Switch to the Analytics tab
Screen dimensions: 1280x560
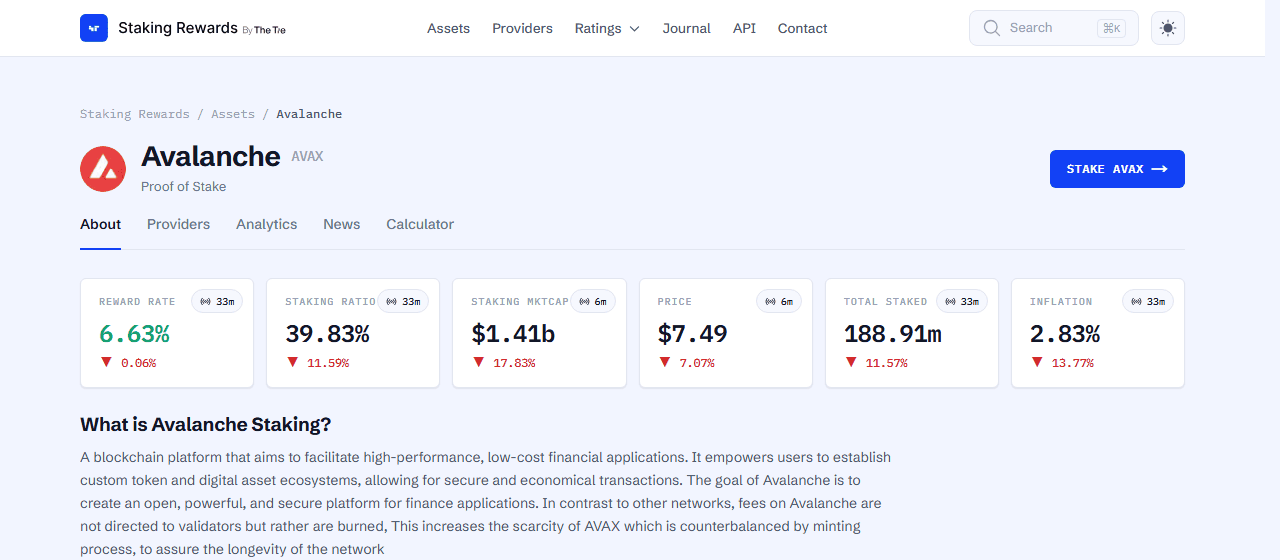[x=266, y=224]
